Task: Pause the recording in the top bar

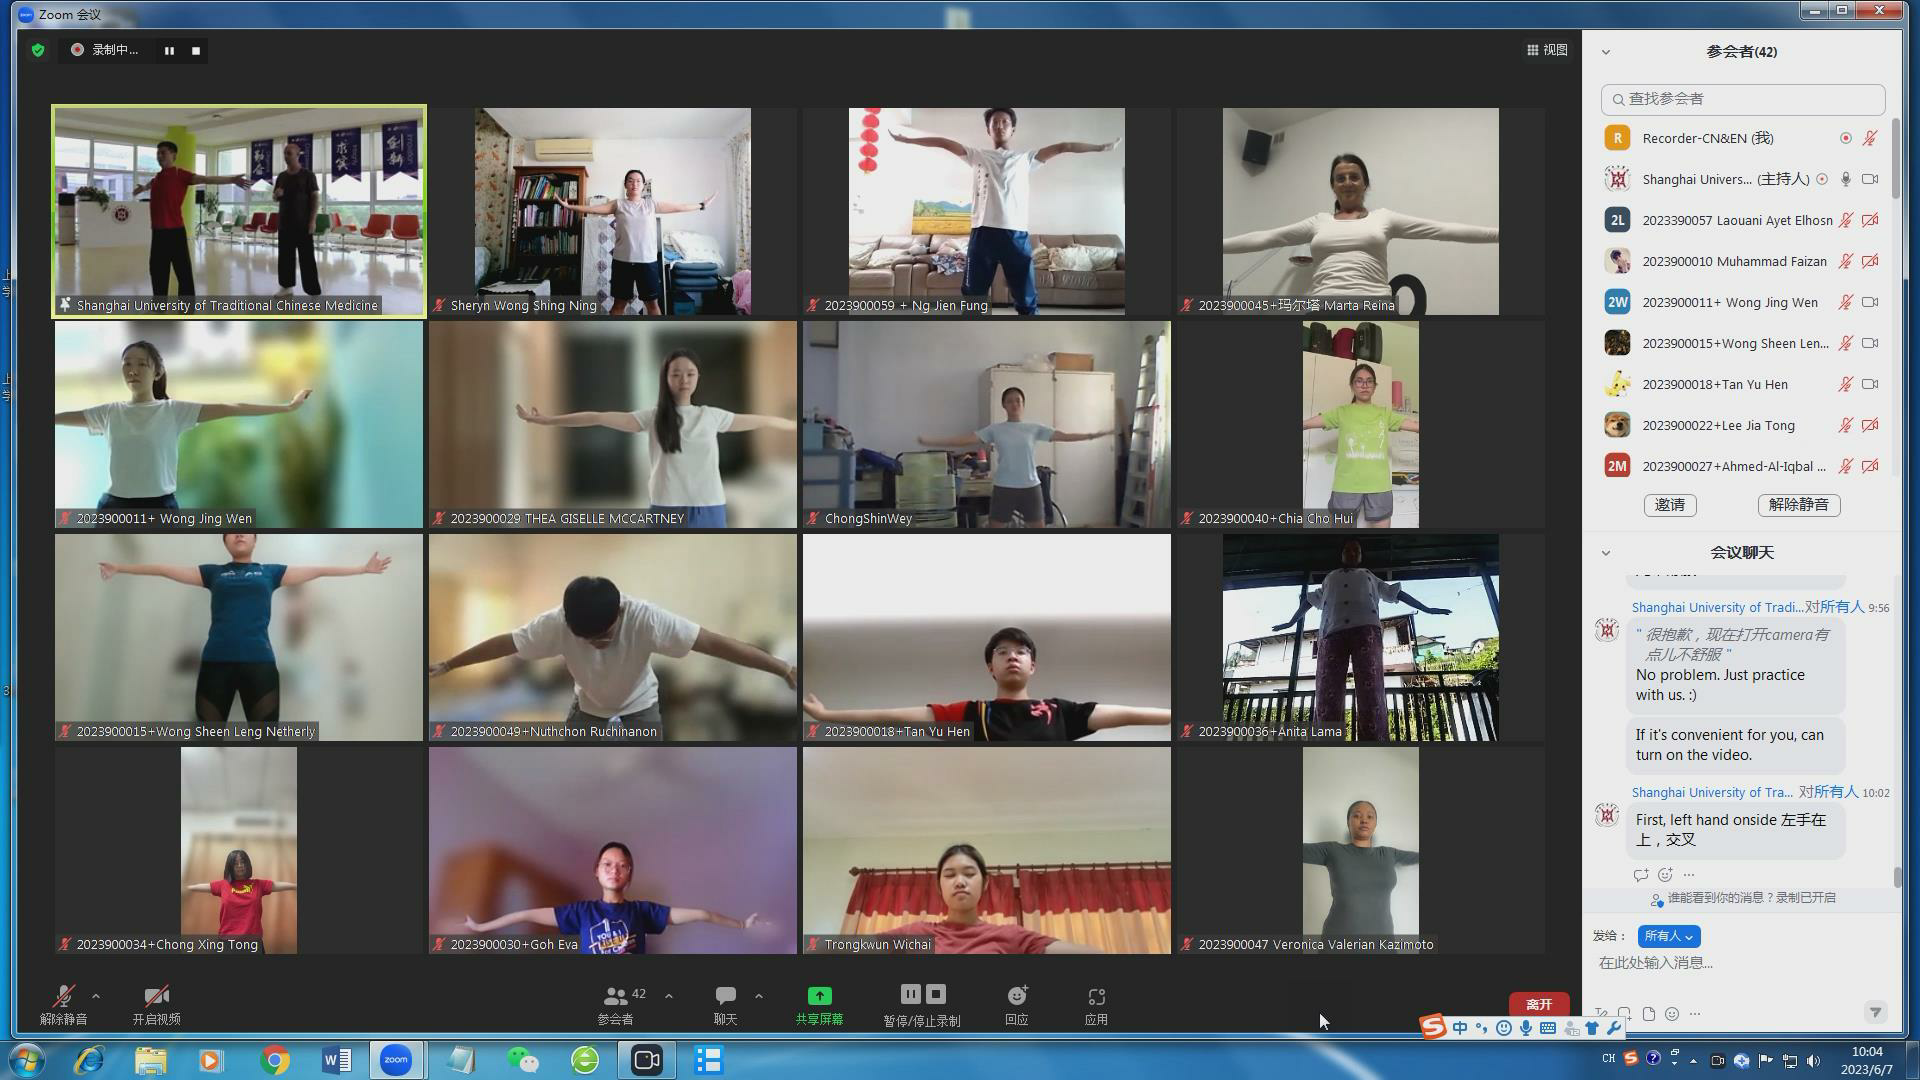Action: (x=169, y=50)
